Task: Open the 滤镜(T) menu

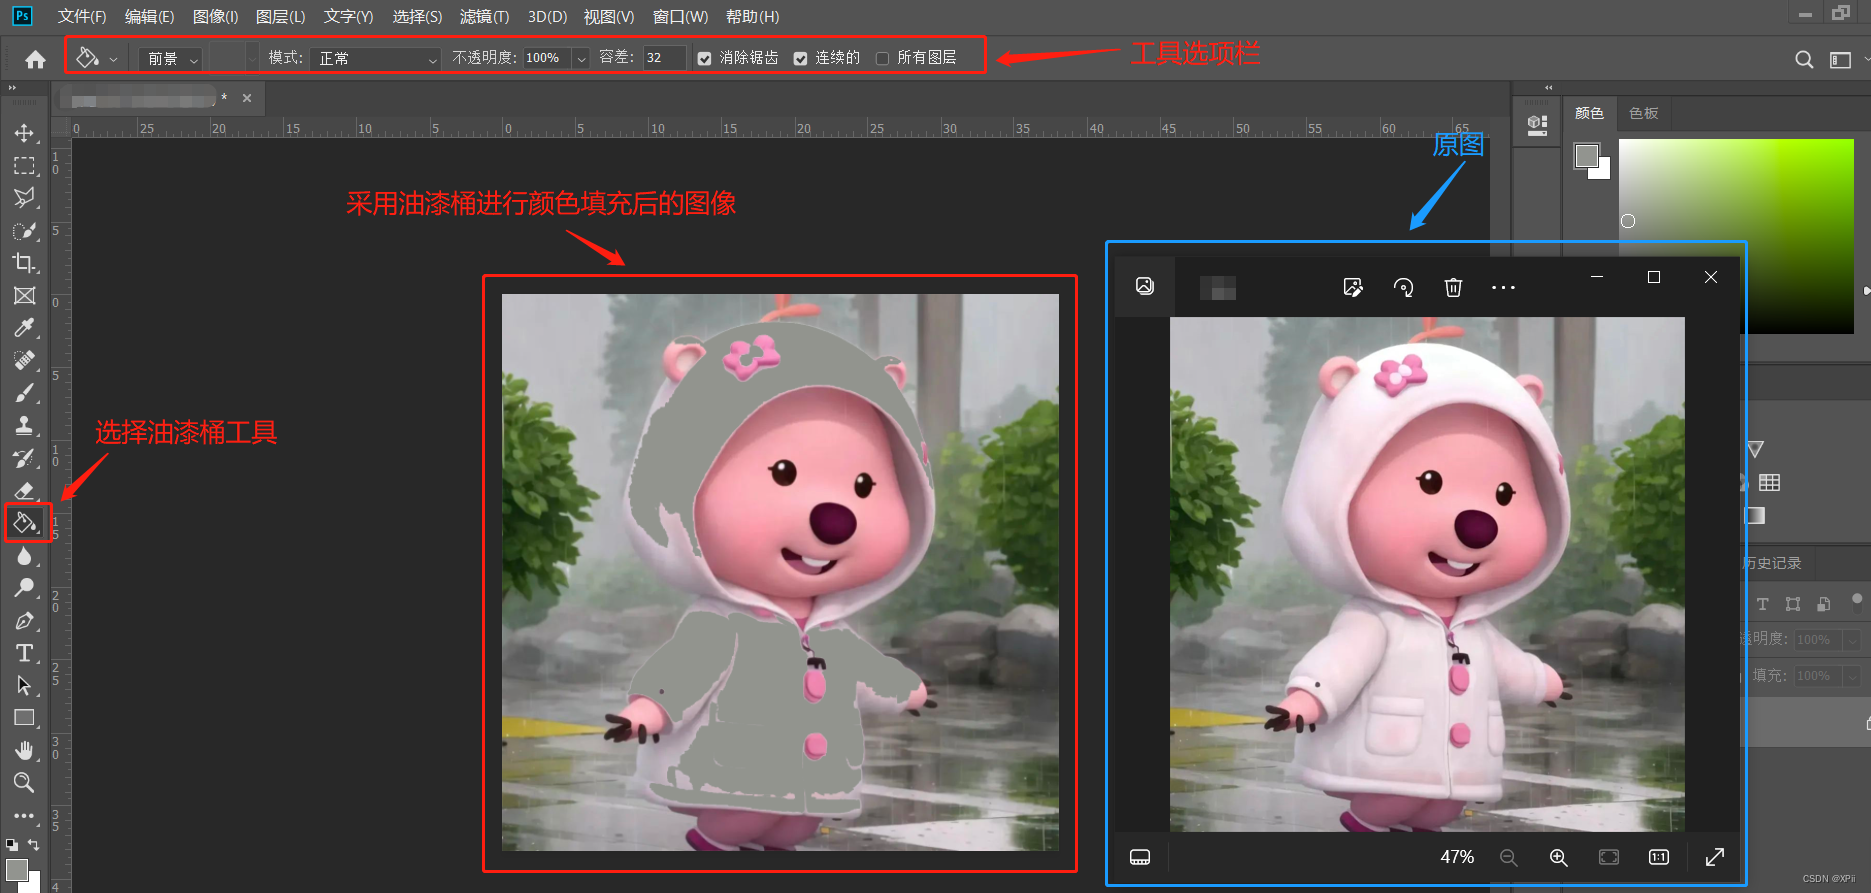Action: pos(484,16)
